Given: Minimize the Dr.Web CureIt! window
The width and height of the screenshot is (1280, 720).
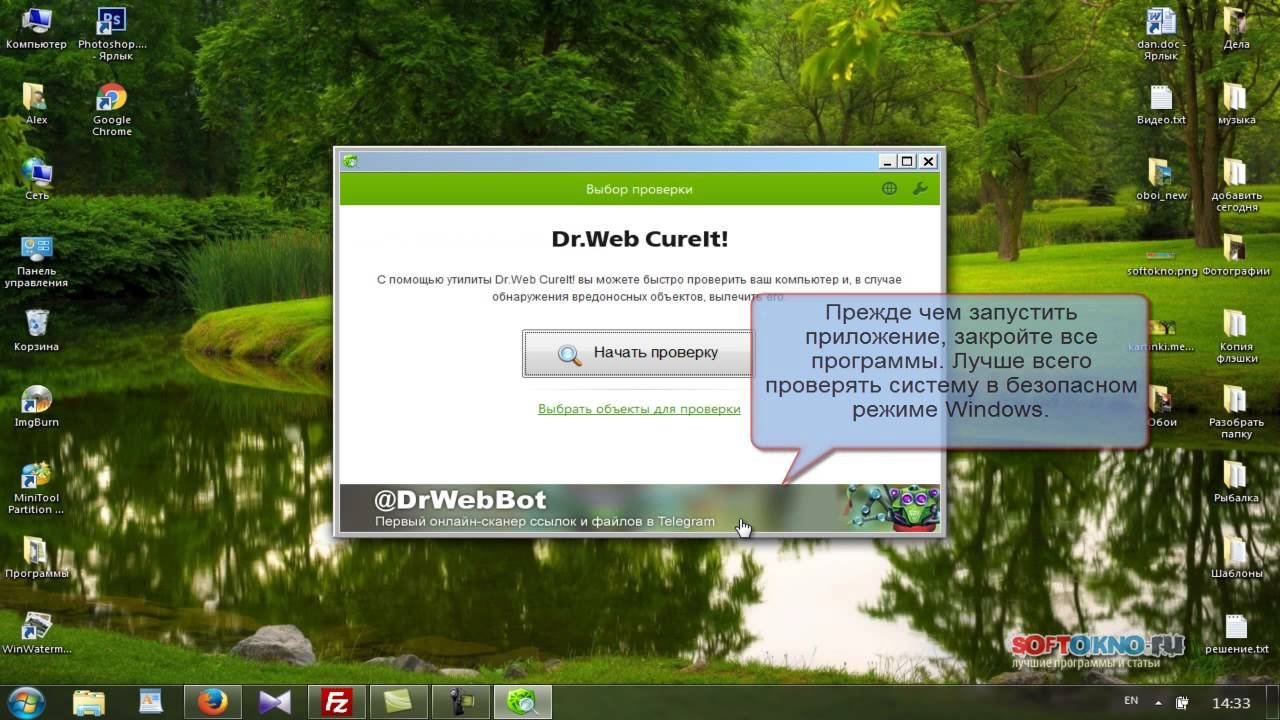Looking at the screenshot, I should (886, 161).
